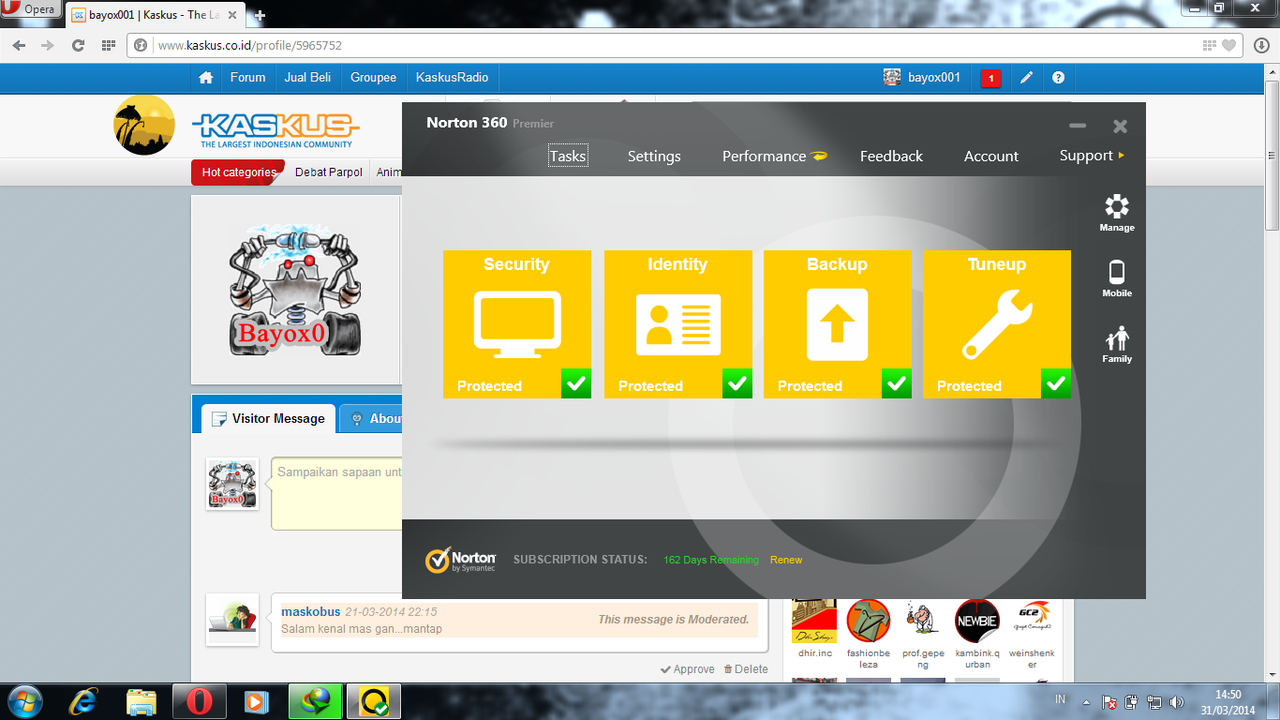The height and width of the screenshot is (720, 1280).
Task: Open Norton Account
Action: coord(991,156)
